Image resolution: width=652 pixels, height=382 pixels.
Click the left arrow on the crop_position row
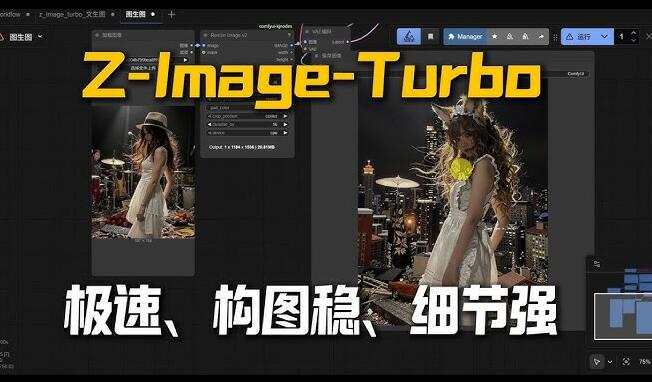tap(210, 116)
